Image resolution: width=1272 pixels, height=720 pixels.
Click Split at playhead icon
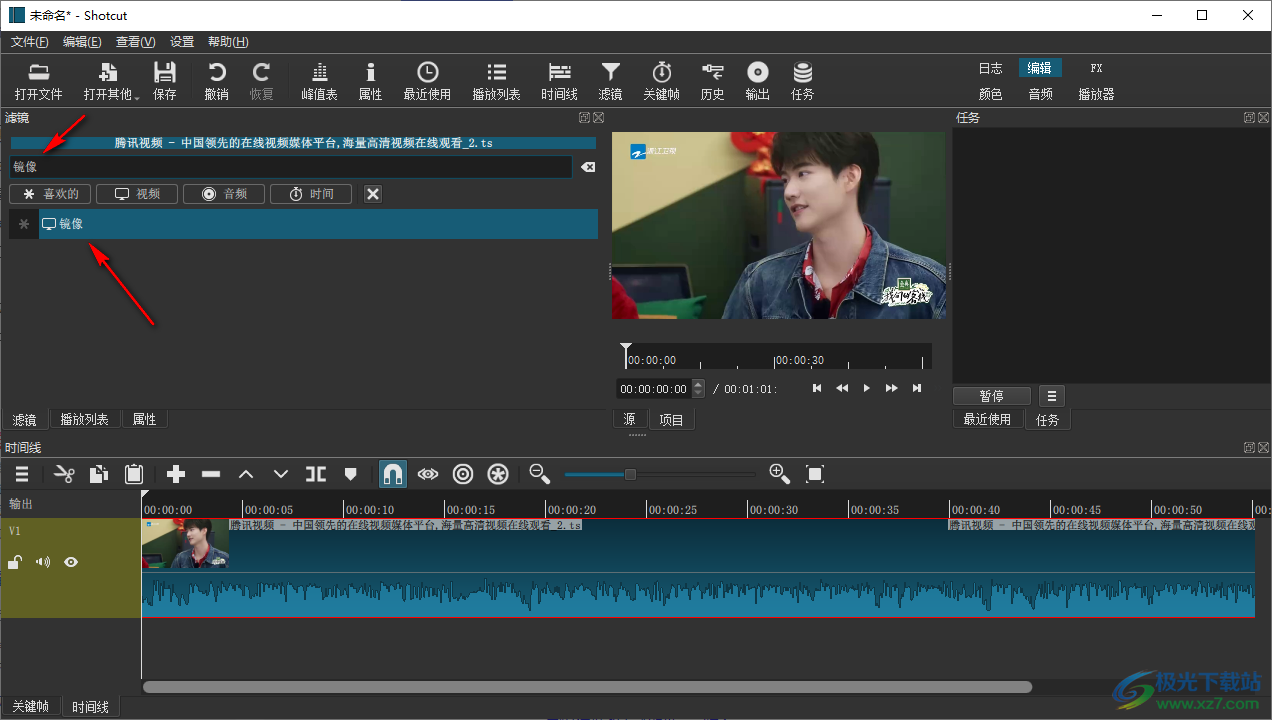point(316,474)
